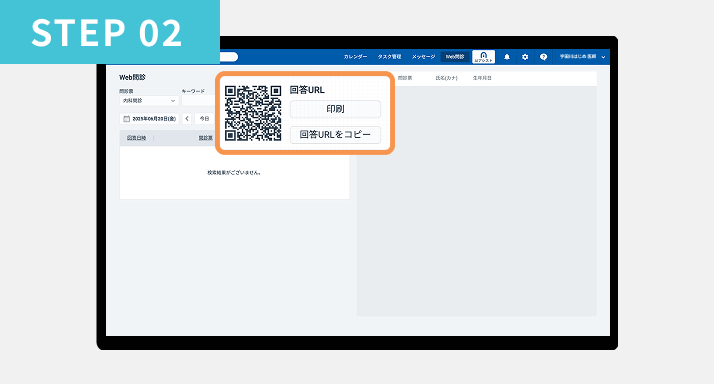
Task: Click the help question mark icon
Action: (x=543, y=57)
